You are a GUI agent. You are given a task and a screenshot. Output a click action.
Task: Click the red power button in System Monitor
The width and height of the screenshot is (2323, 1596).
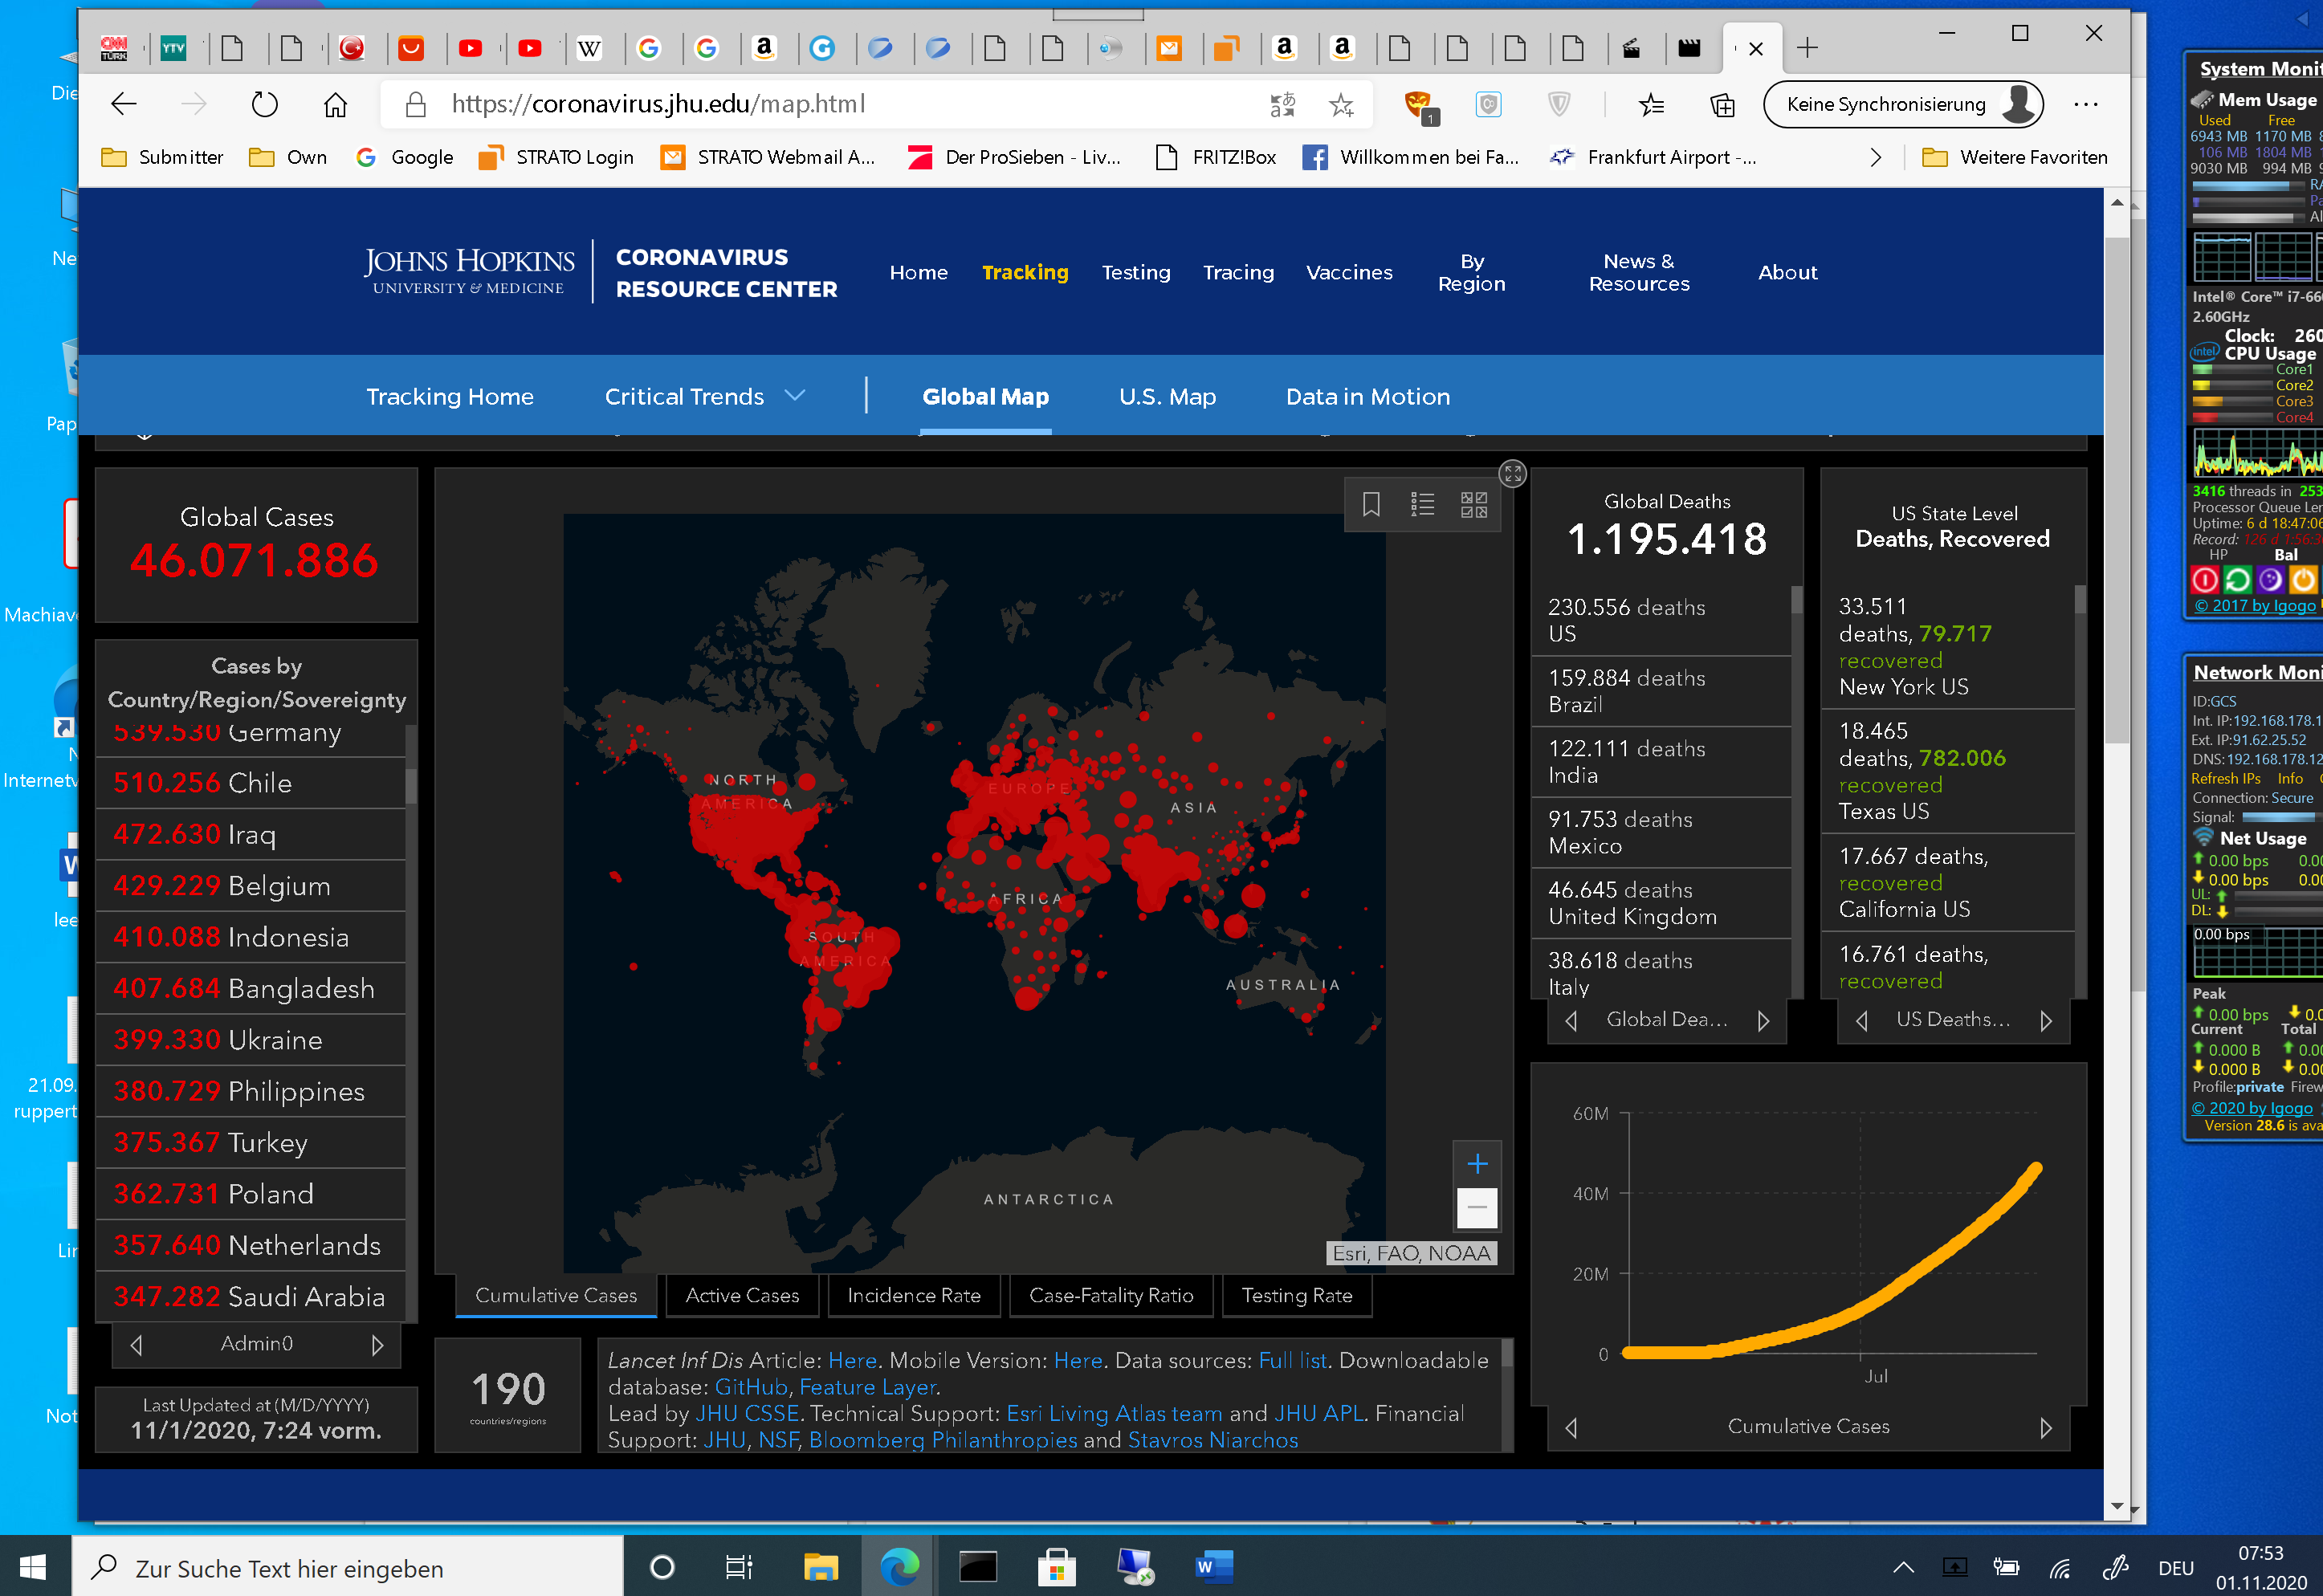click(x=2204, y=580)
